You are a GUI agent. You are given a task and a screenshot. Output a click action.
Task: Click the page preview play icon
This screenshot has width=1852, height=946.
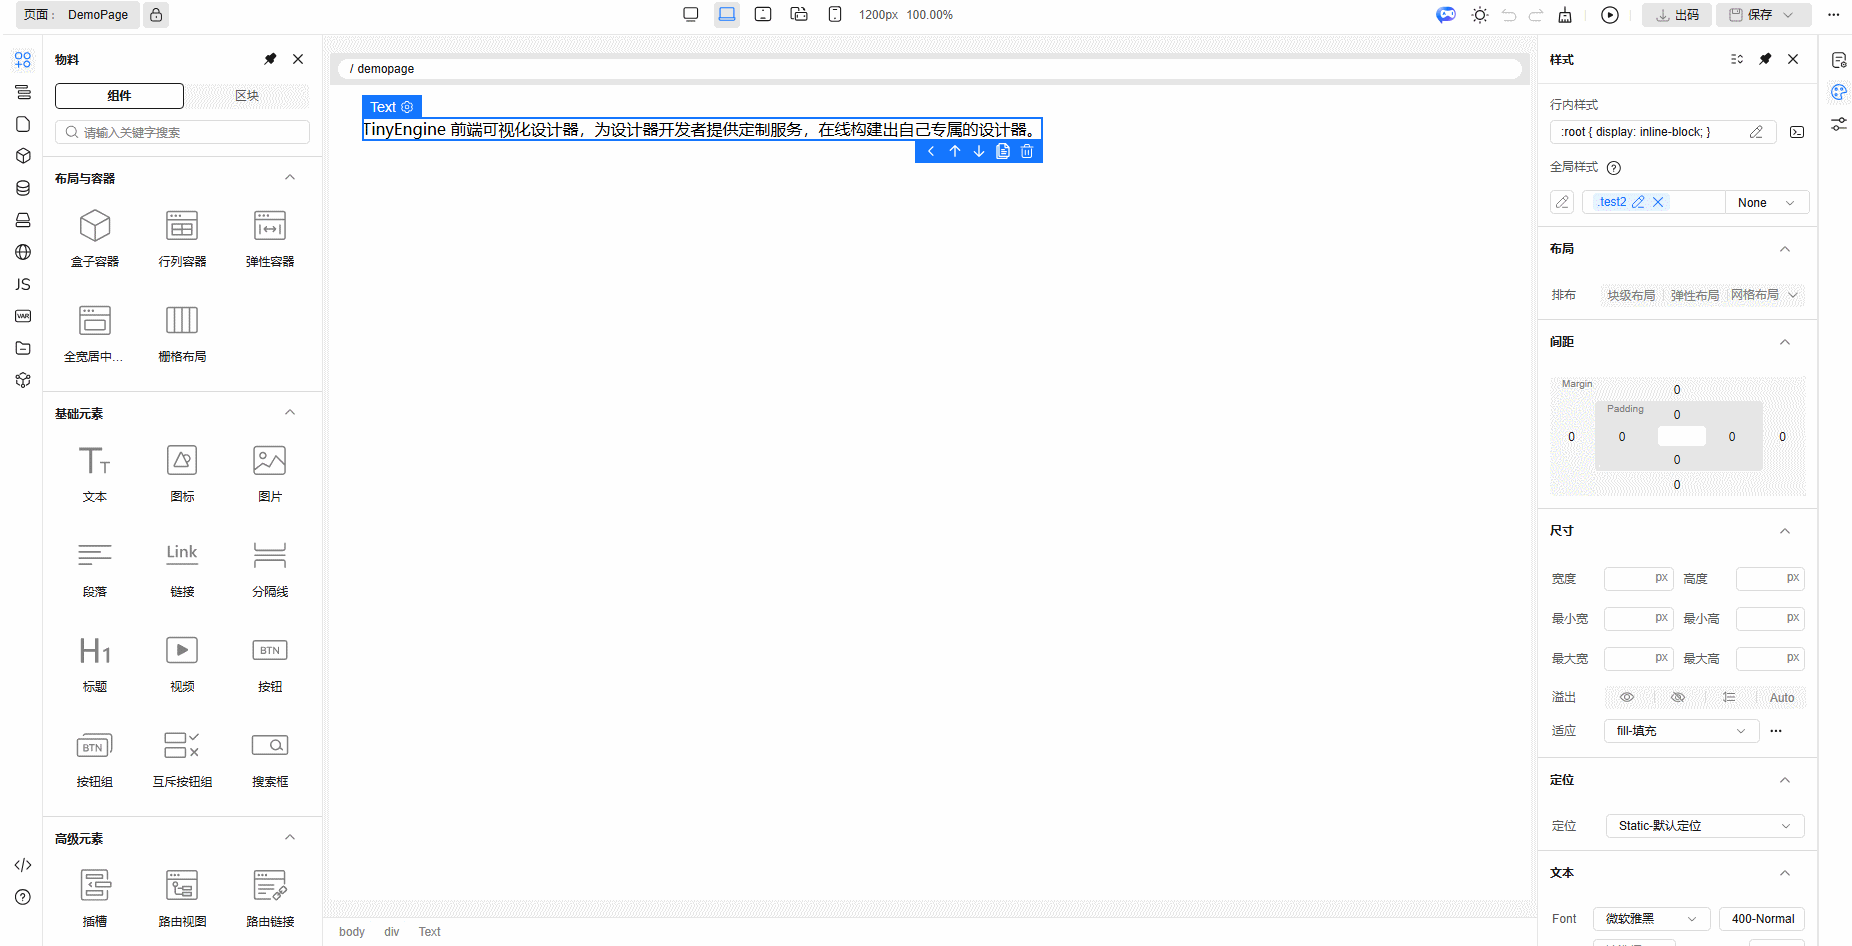click(1610, 15)
